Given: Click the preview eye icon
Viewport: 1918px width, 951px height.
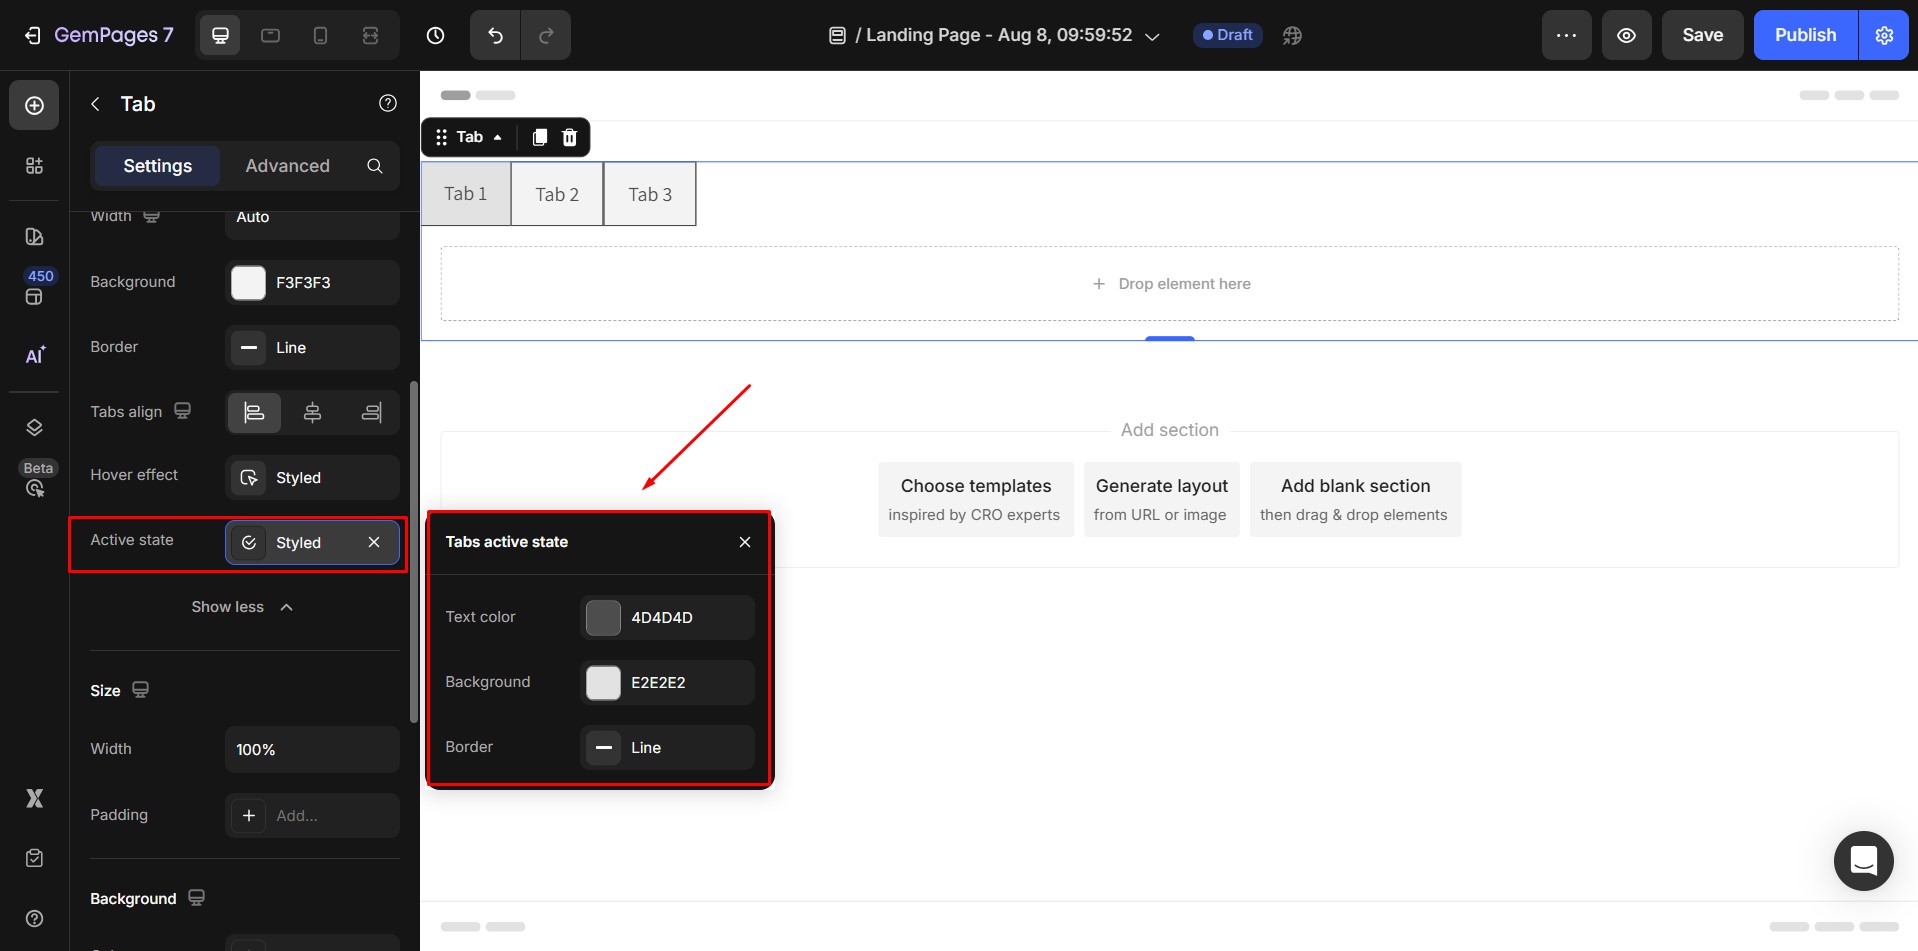Looking at the screenshot, I should coord(1626,35).
